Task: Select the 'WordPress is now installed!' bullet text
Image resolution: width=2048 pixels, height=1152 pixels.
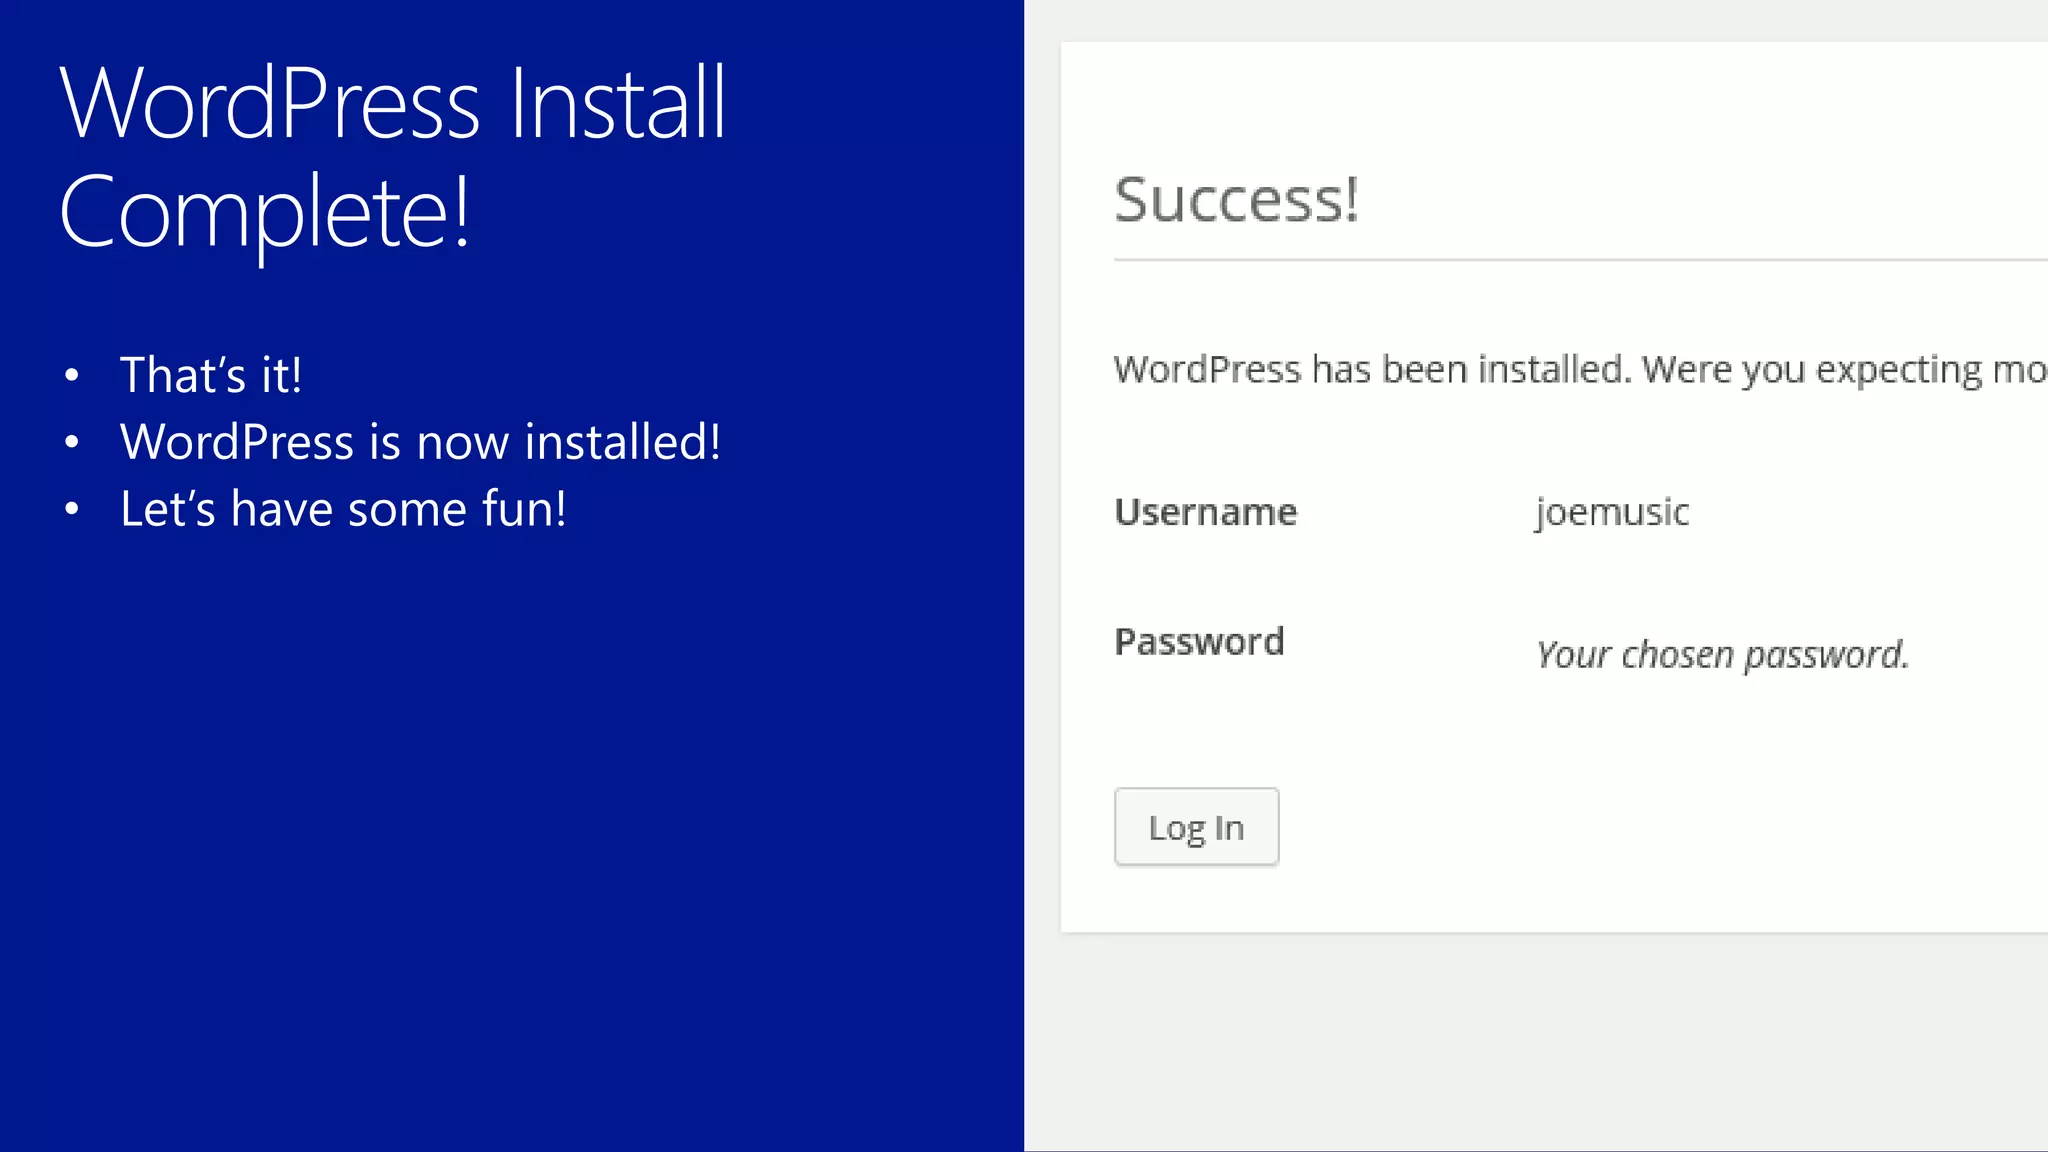Action: [420, 442]
